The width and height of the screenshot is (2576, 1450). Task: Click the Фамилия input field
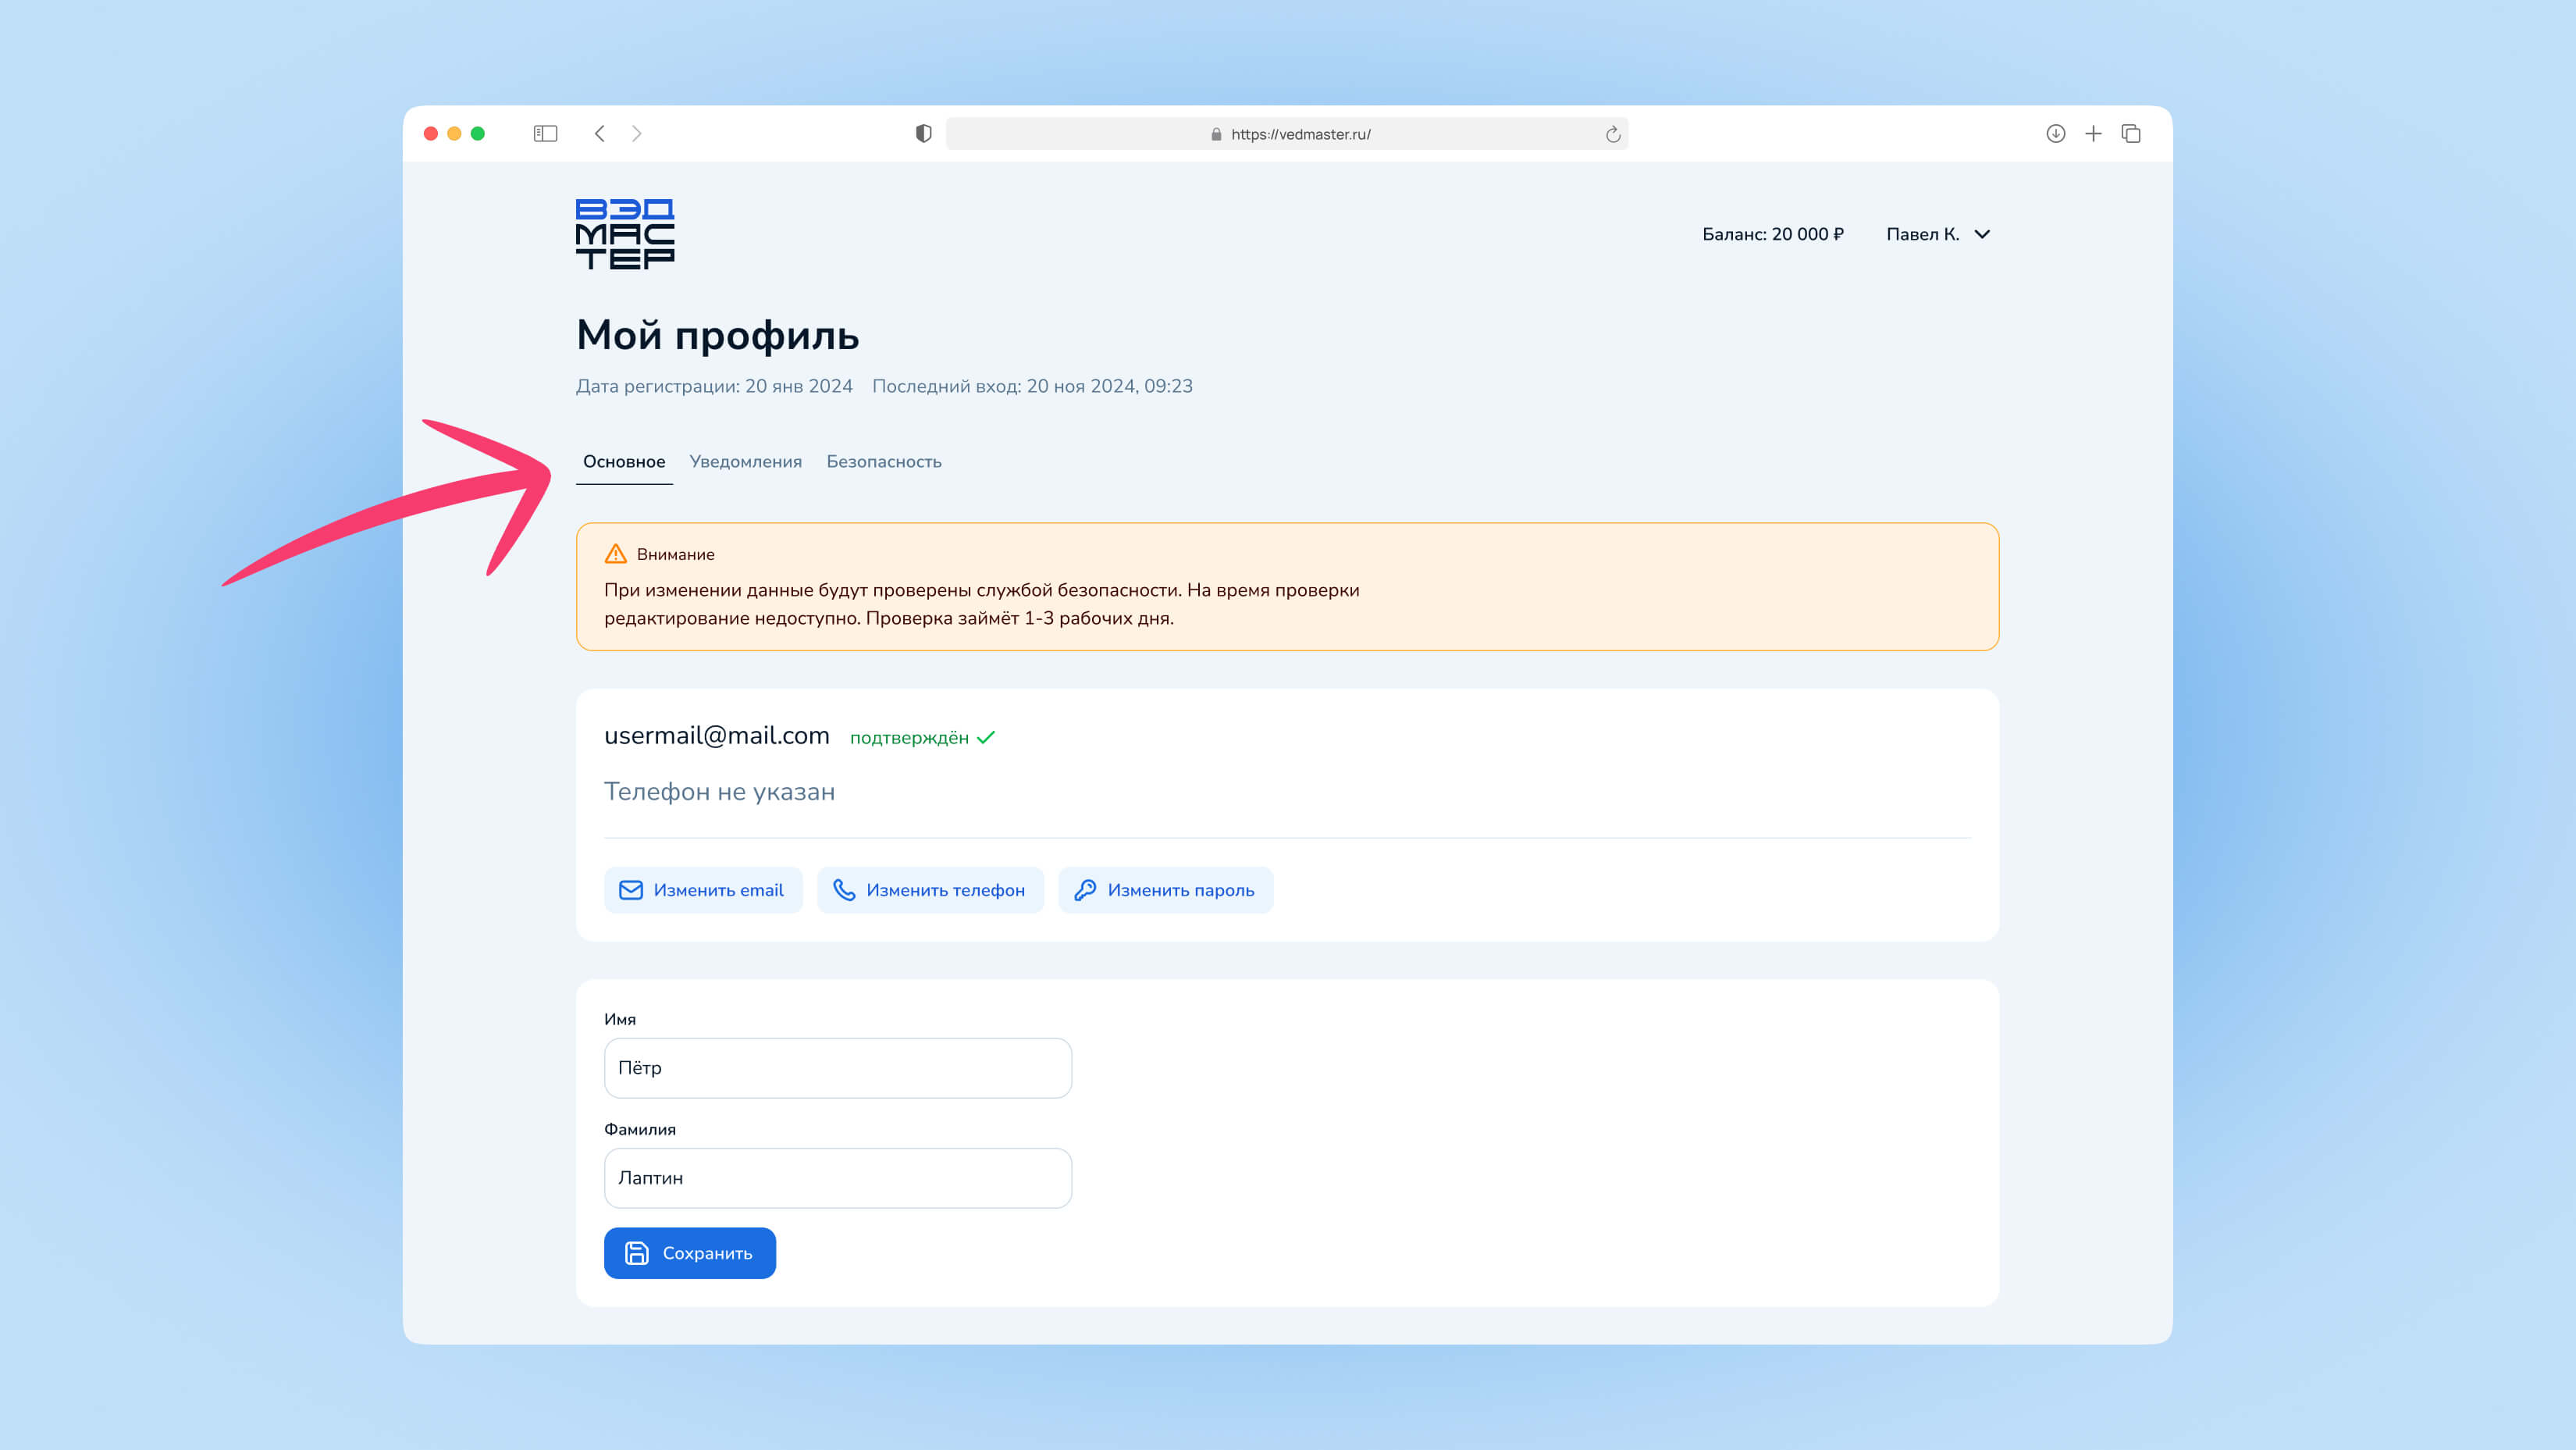click(x=837, y=1178)
